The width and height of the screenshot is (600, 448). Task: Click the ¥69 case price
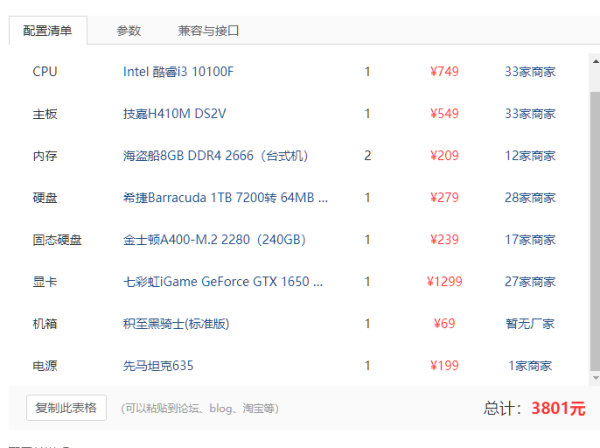tap(444, 324)
